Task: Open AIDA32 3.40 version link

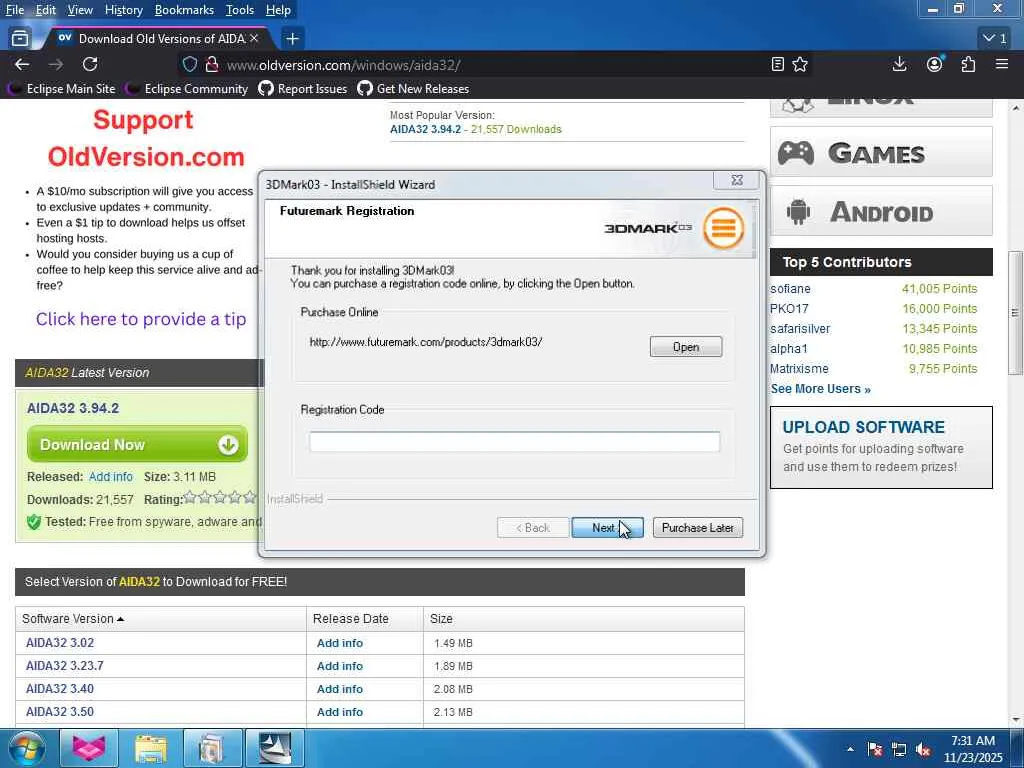Action: tap(60, 688)
